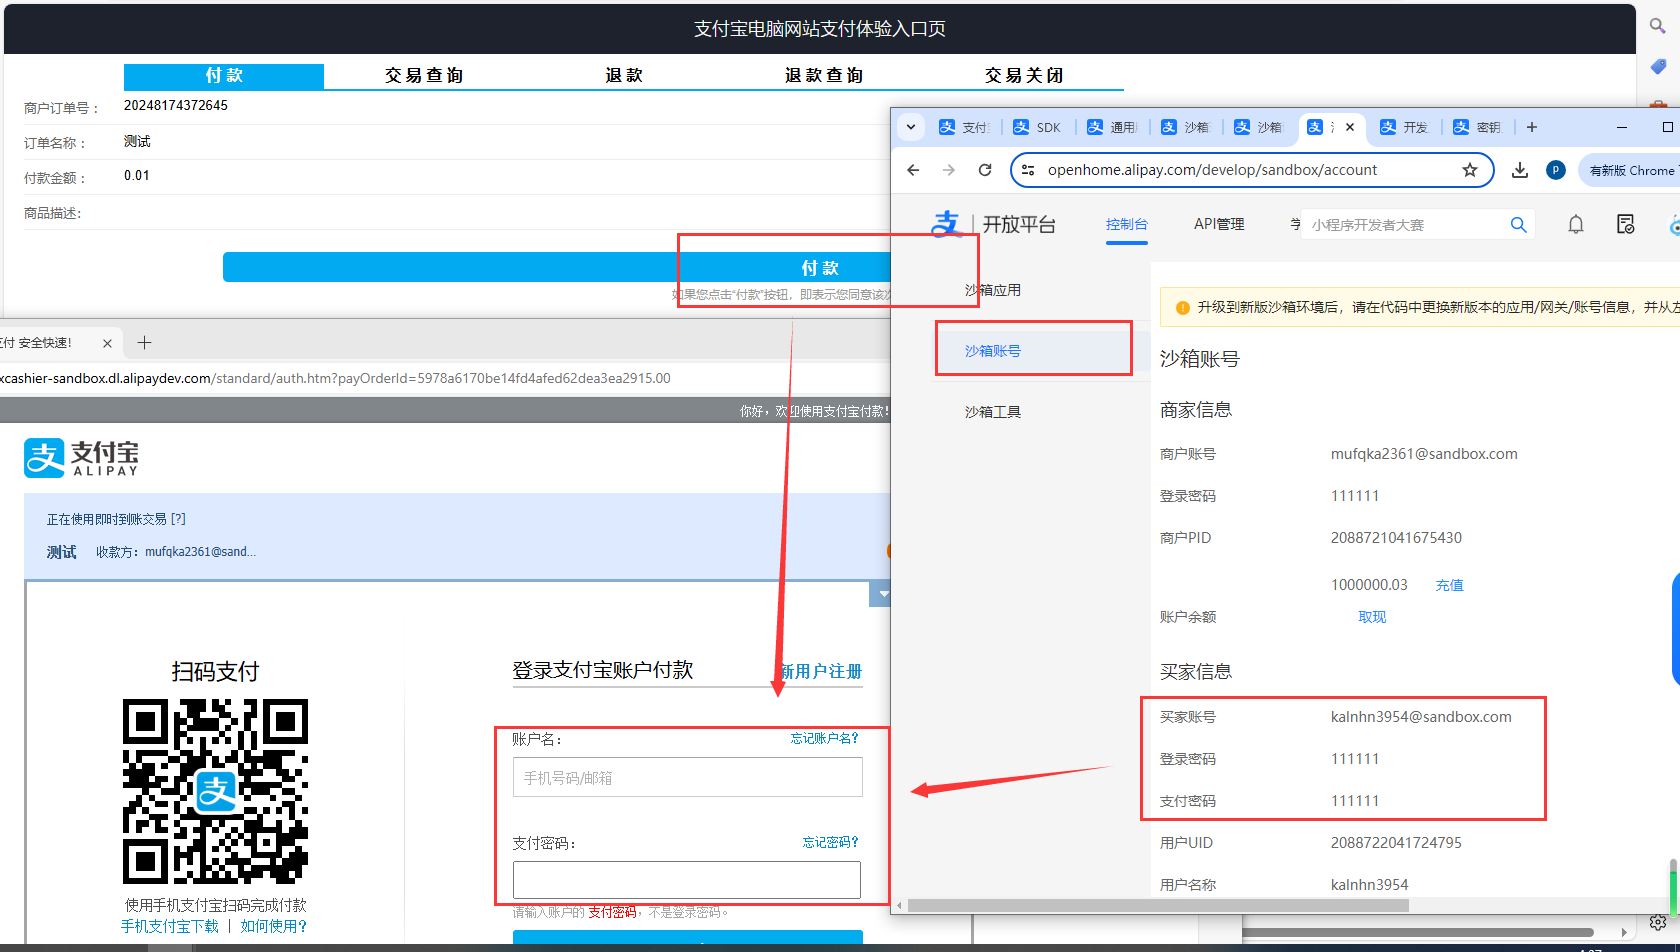The image size is (1680, 952).
Task: Click 忘记密码? link
Action: click(x=830, y=842)
